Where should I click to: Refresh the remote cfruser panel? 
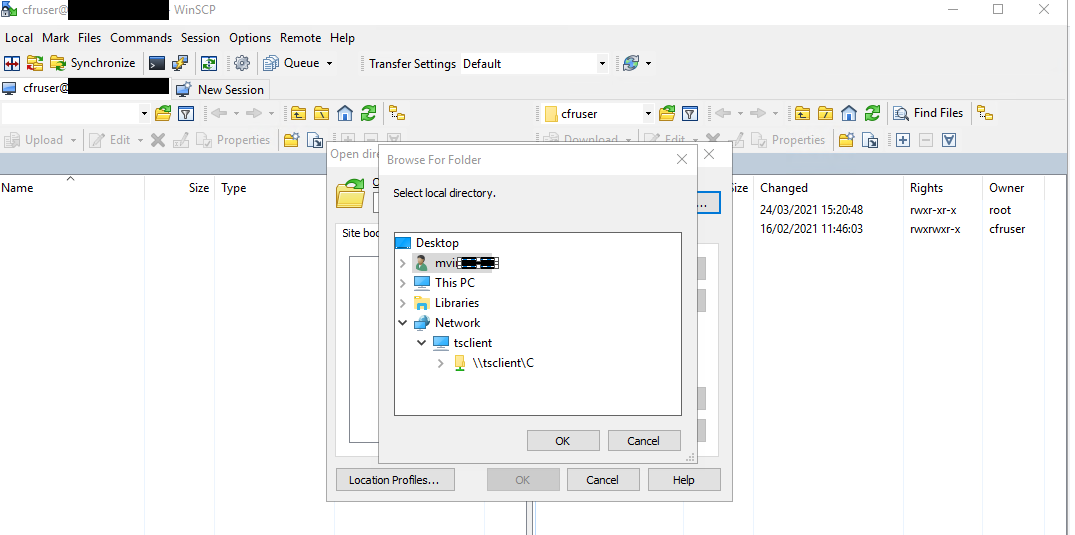point(873,113)
